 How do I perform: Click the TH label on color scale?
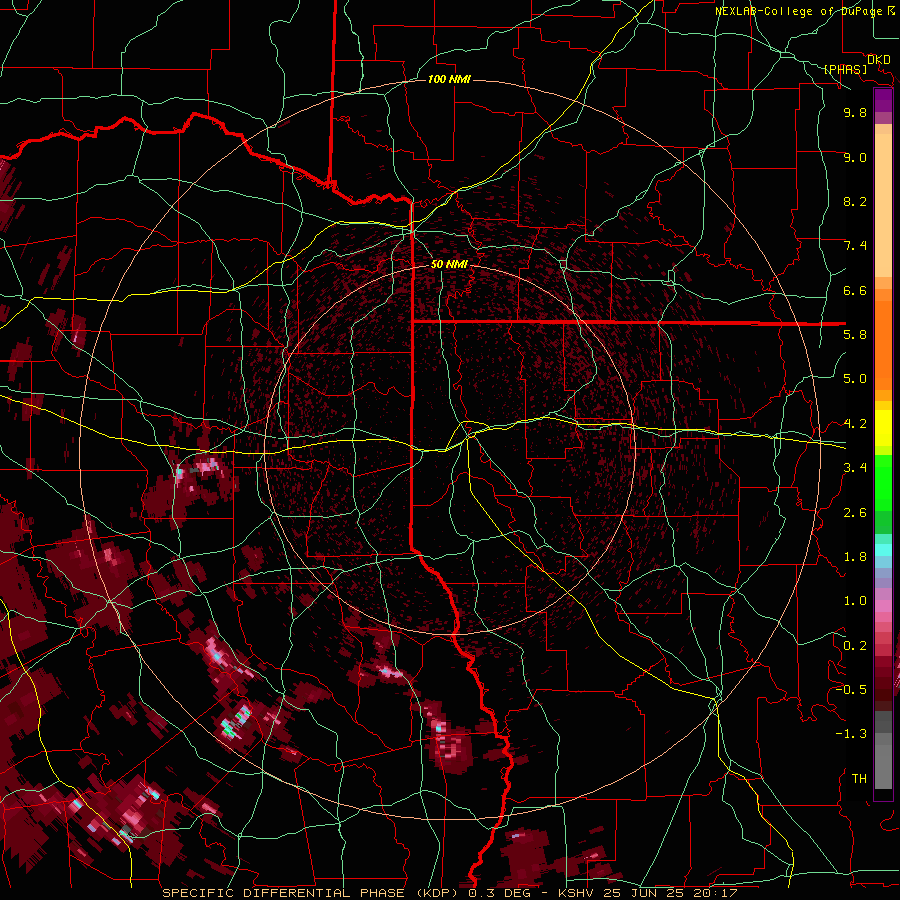pyautogui.click(x=859, y=779)
